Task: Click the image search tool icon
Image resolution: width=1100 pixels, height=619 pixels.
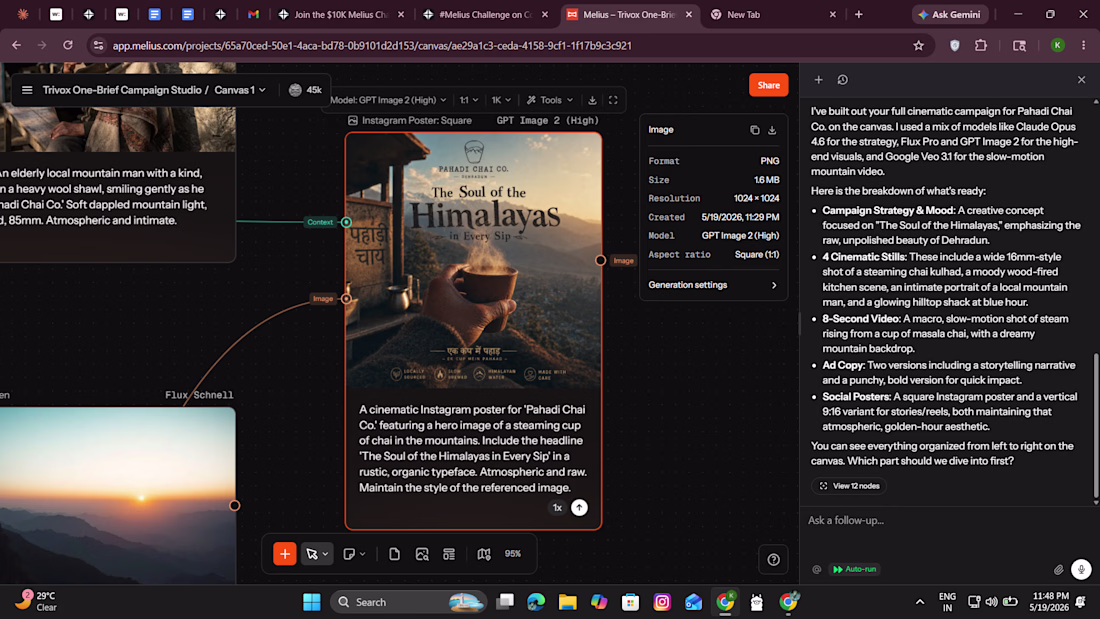Action: (422, 554)
